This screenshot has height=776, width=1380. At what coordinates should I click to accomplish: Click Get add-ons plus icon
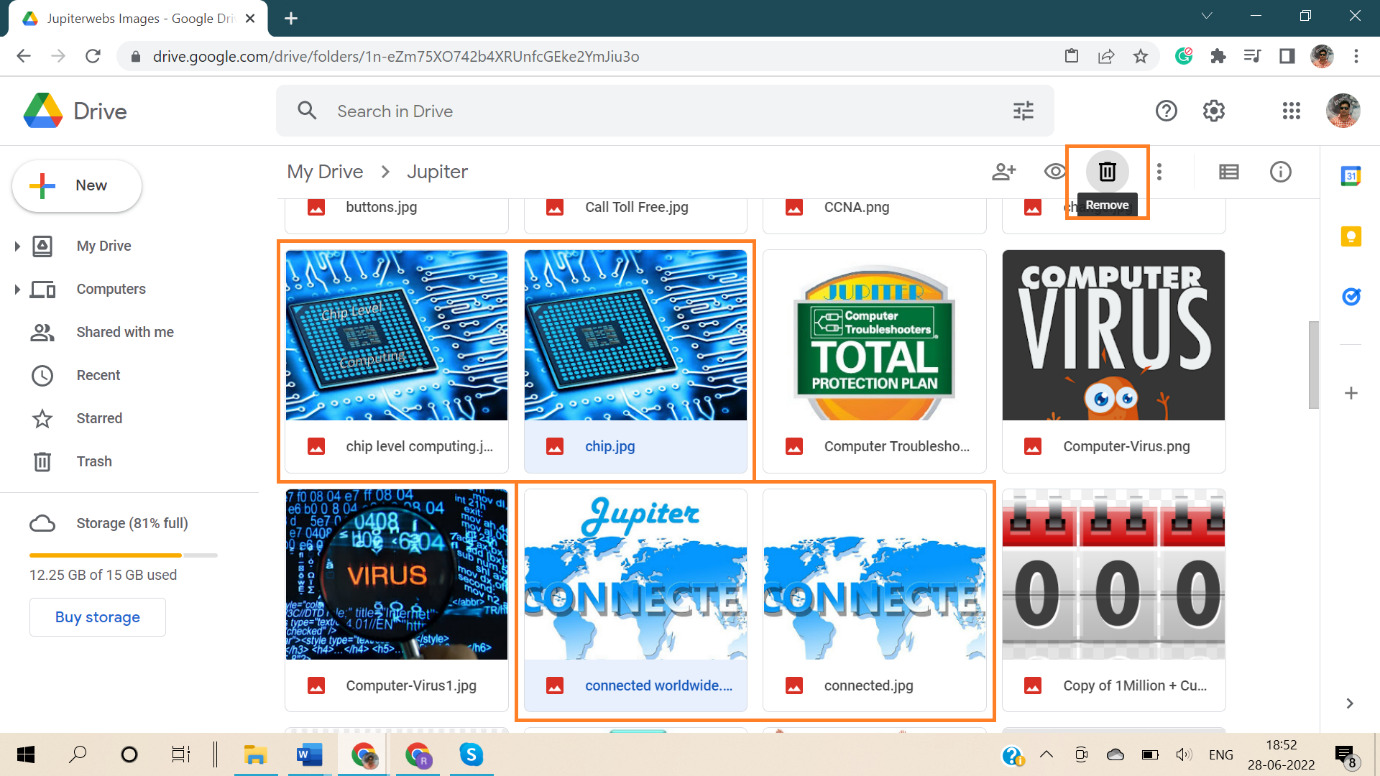[1351, 393]
